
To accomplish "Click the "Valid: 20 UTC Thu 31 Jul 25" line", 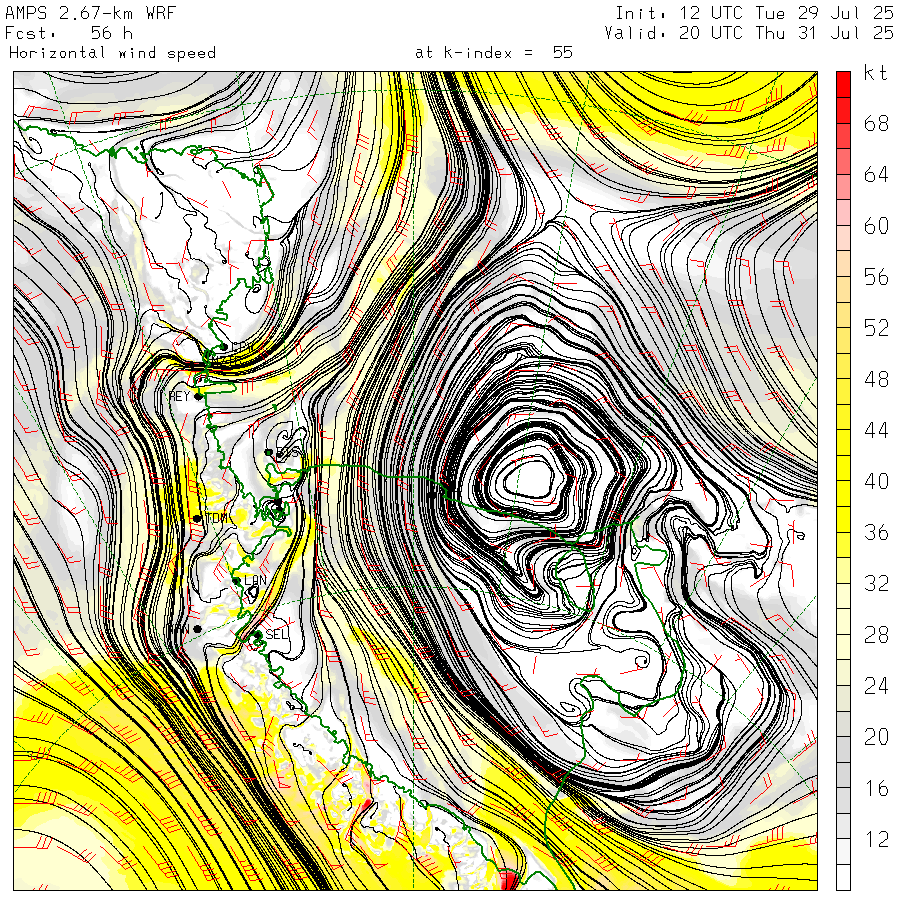I will pyautogui.click(x=749, y=33).
